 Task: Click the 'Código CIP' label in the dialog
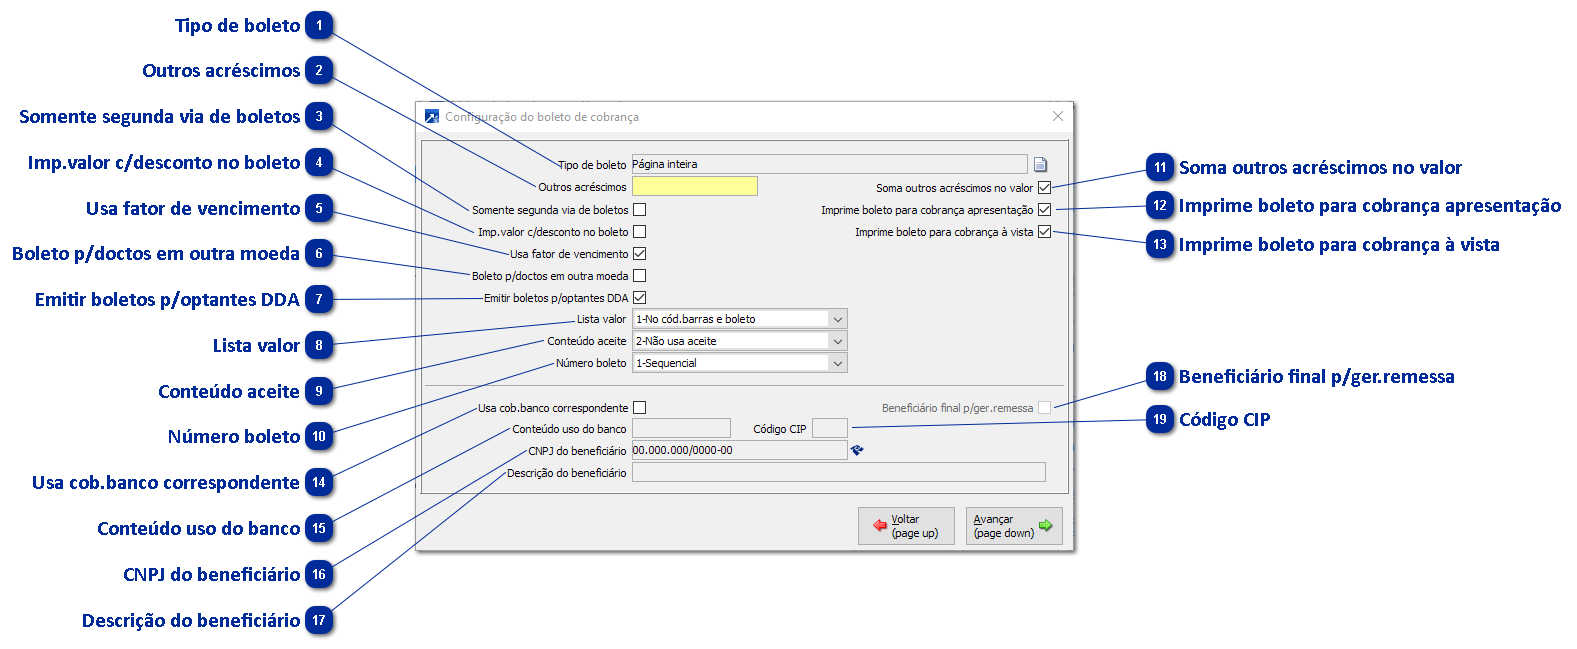coord(779,430)
